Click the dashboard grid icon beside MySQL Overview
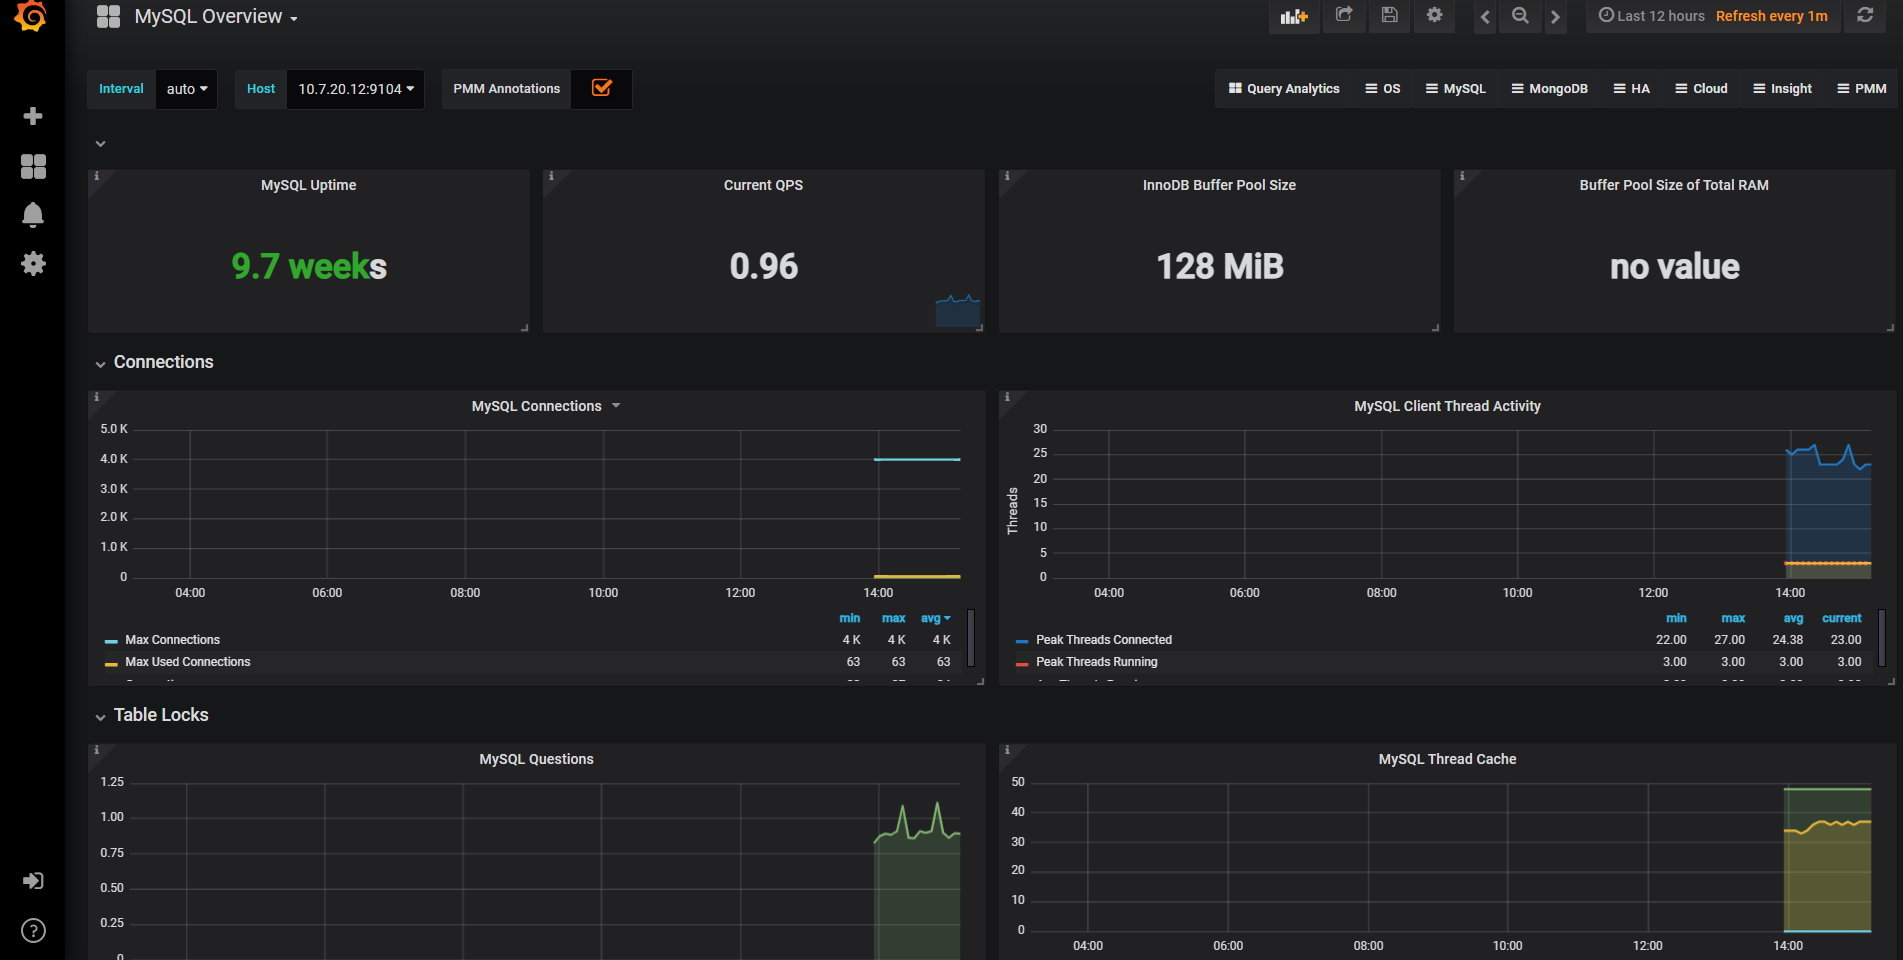Image resolution: width=1903 pixels, height=960 pixels. pyautogui.click(x=108, y=16)
